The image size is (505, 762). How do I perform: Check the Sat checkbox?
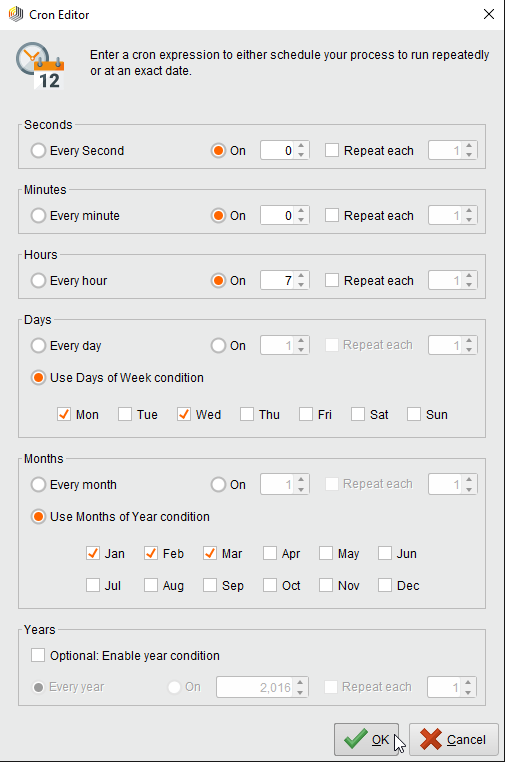click(358, 415)
